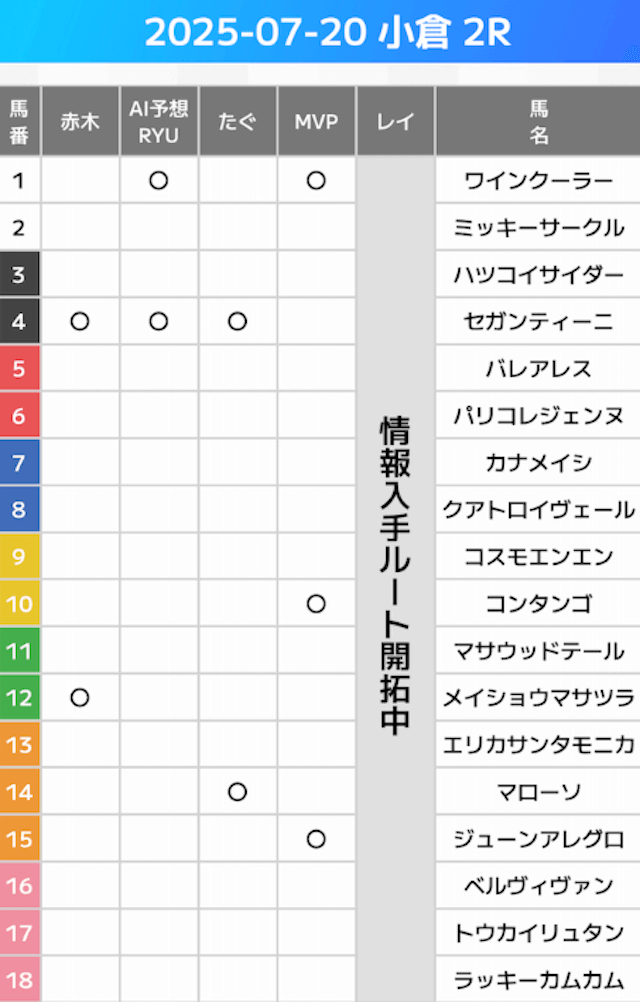Click MVP circle mark for horse 15

316,839
